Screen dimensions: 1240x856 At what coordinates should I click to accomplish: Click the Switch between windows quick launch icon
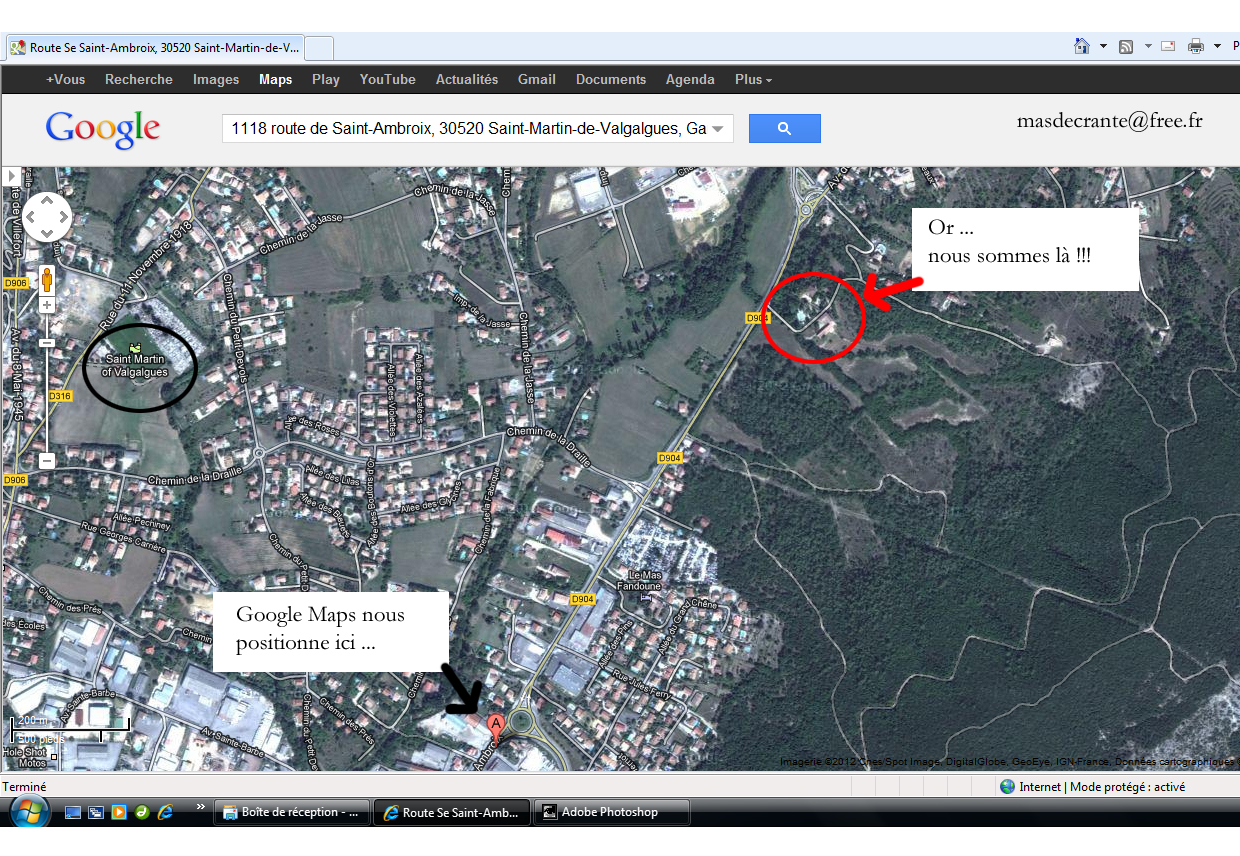[x=96, y=812]
